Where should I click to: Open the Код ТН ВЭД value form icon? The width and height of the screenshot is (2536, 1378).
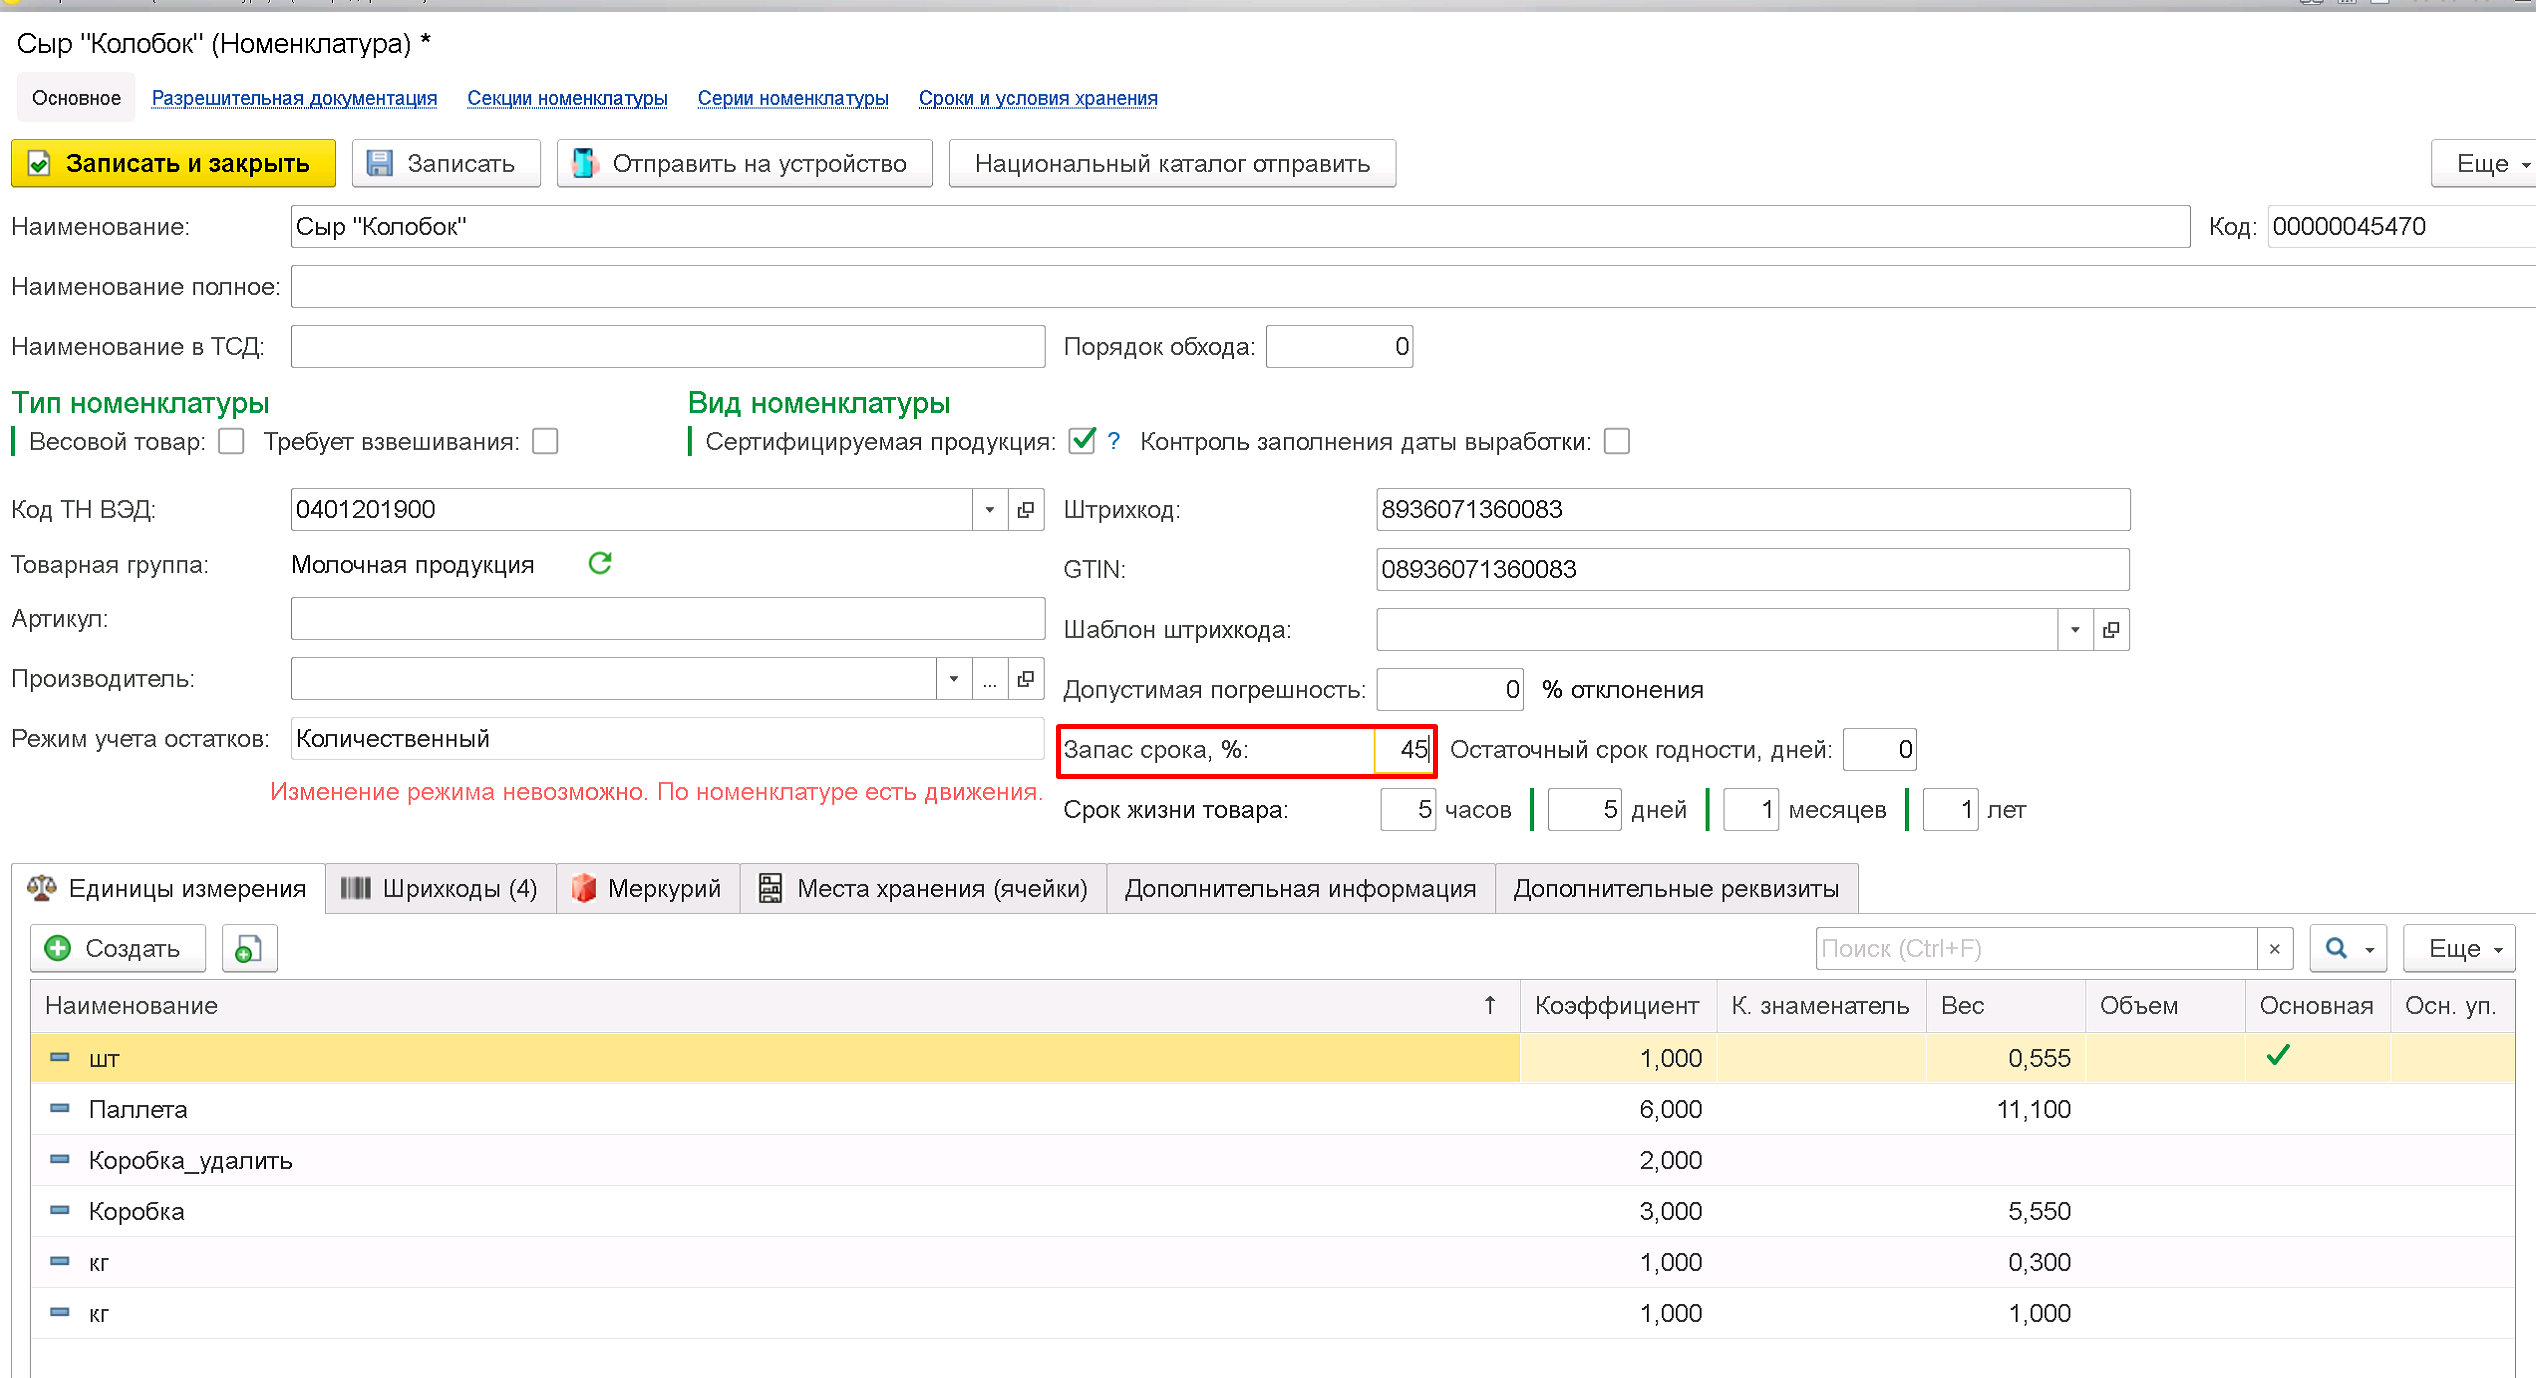(x=1026, y=510)
